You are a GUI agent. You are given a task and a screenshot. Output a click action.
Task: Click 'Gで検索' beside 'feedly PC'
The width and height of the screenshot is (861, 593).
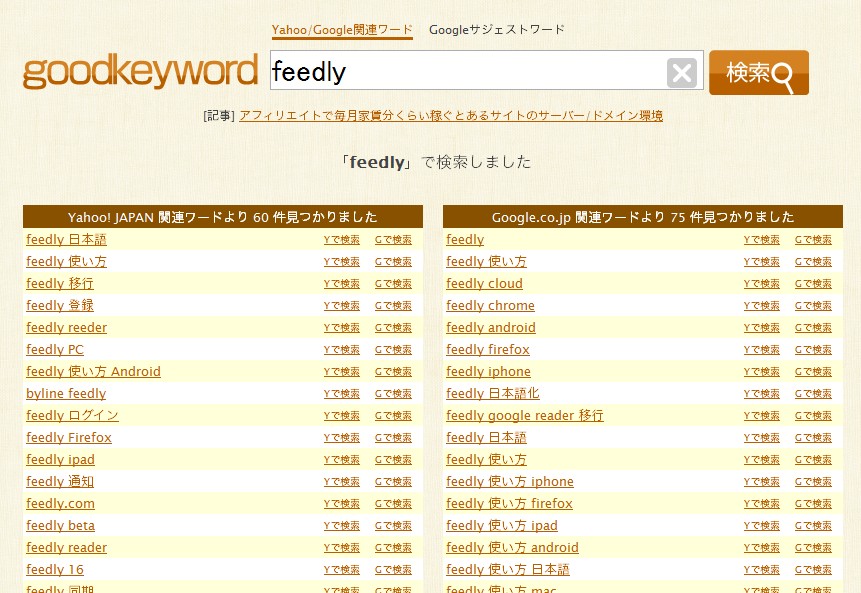click(393, 350)
